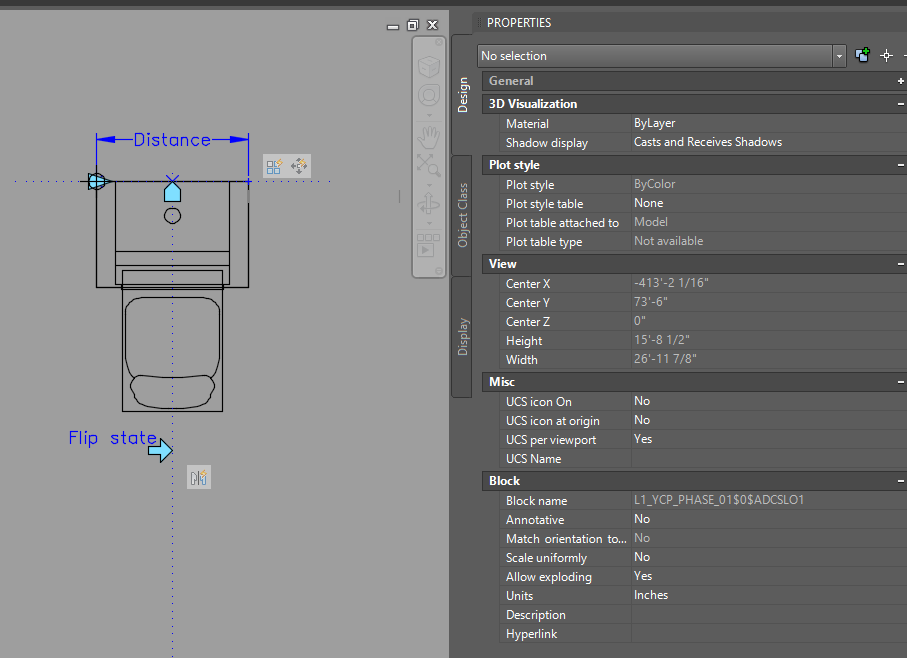Click the Flip state arrow grip
Screen dimensions: 907x658
(160, 450)
